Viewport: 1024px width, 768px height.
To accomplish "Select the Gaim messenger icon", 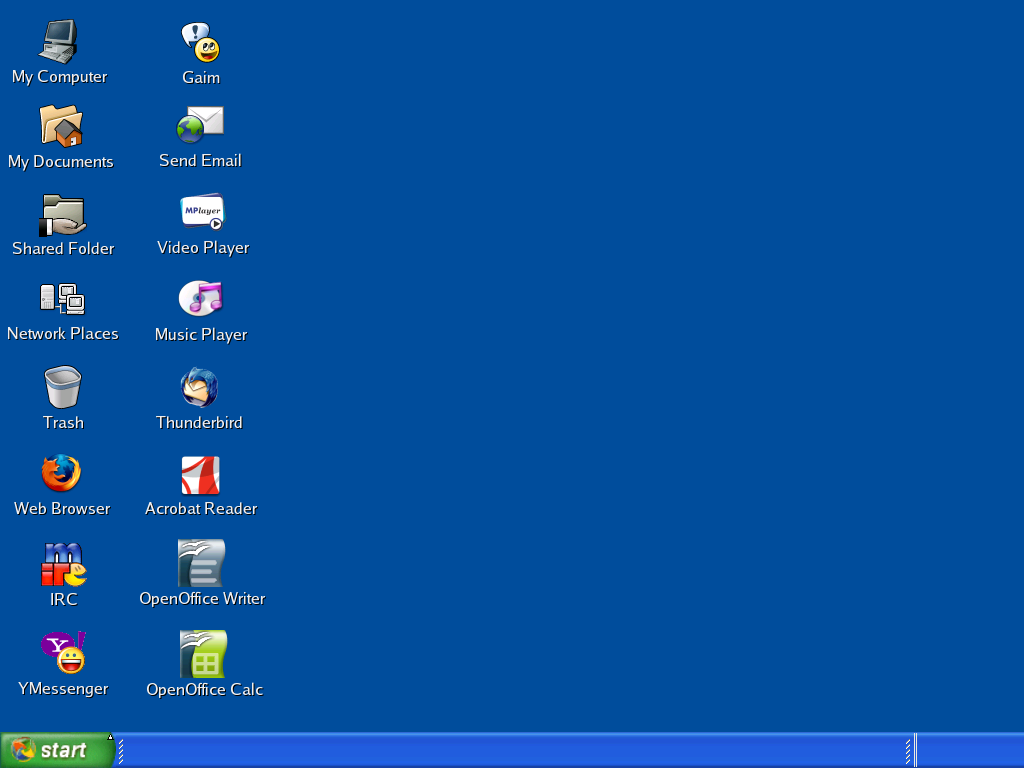I will (200, 42).
